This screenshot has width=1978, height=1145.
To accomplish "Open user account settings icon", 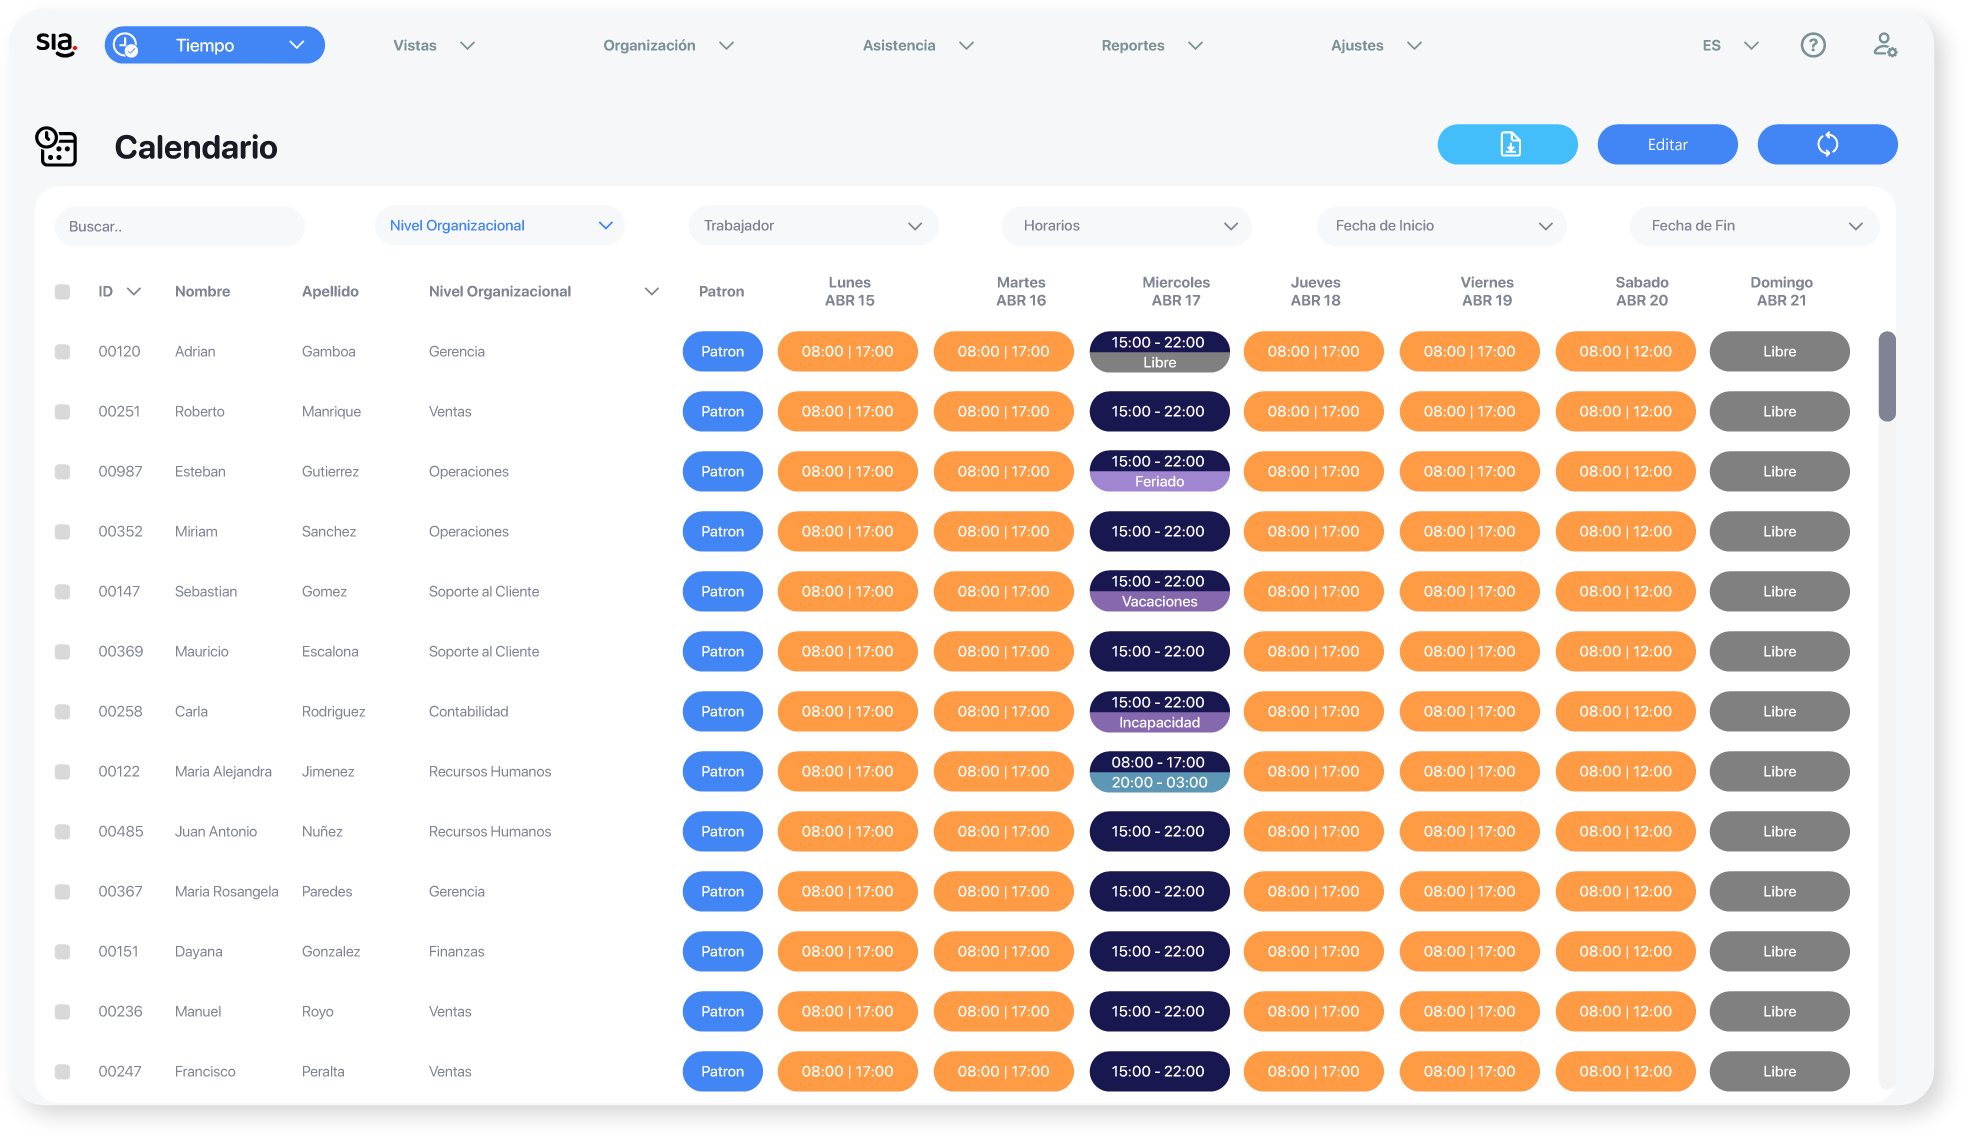I will pyautogui.click(x=1885, y=45).
